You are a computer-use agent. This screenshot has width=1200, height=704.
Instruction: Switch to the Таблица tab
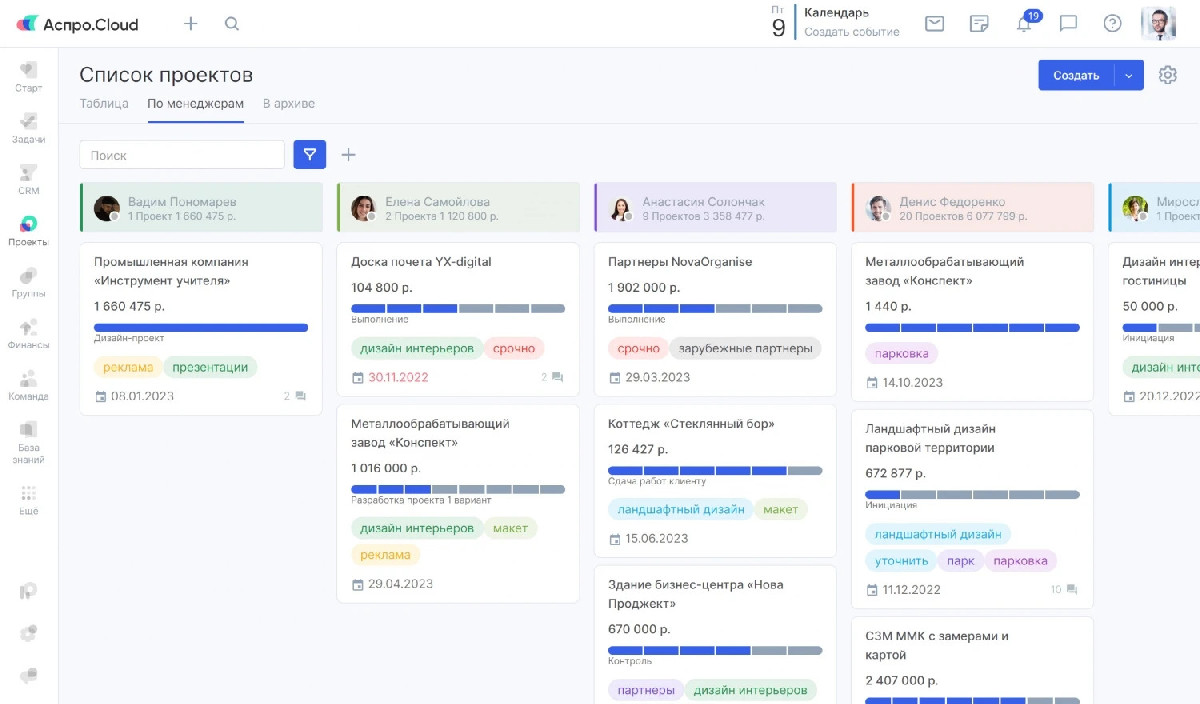pos(104,103)
